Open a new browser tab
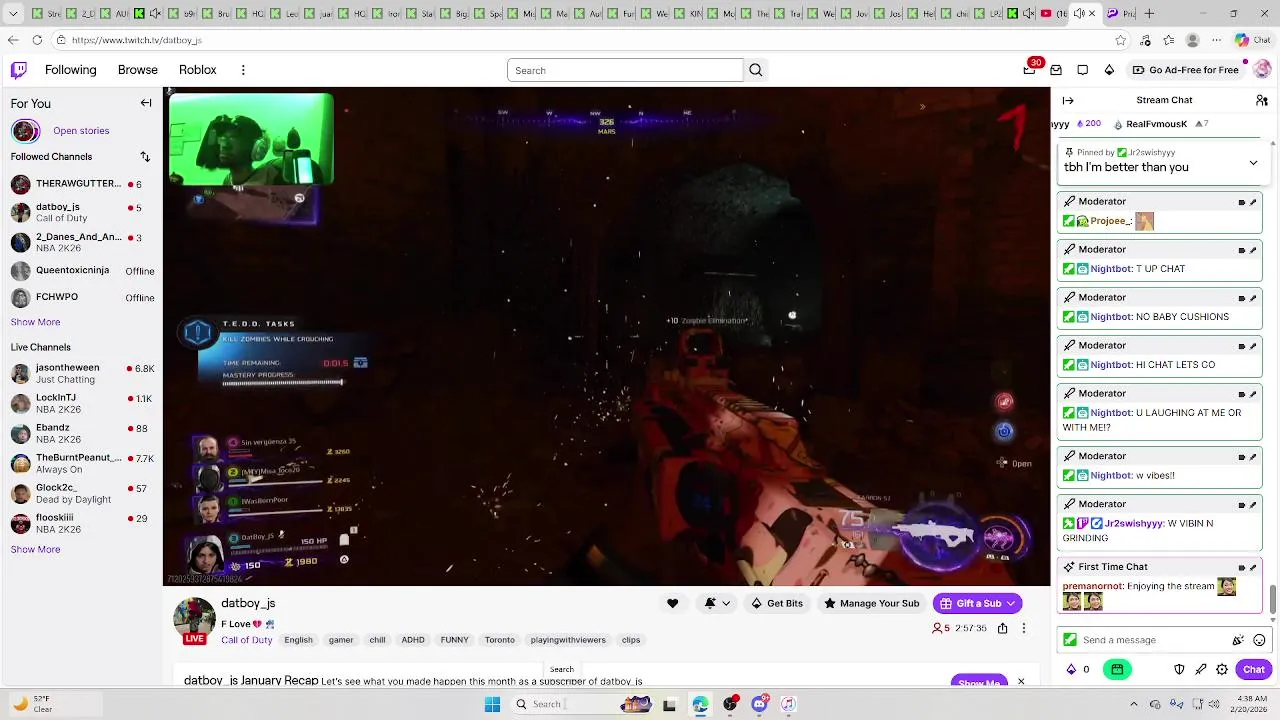The width and height of the screenshot is (1280, 720). 1149,13
